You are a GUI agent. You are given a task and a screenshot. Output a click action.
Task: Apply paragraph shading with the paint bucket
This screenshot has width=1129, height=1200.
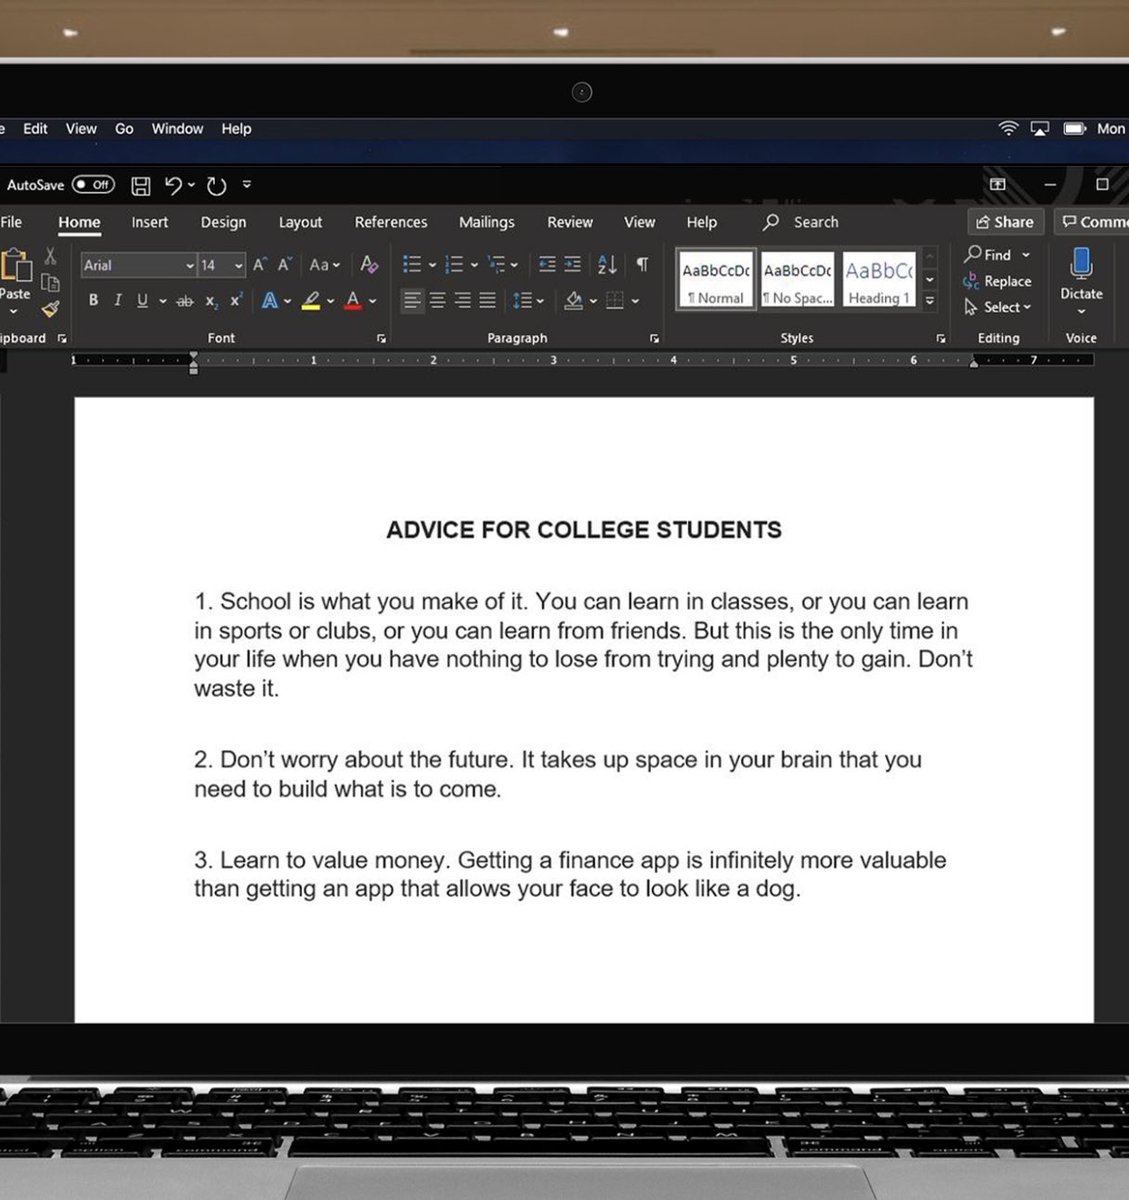pyautogui.click(x=574, y=300)
